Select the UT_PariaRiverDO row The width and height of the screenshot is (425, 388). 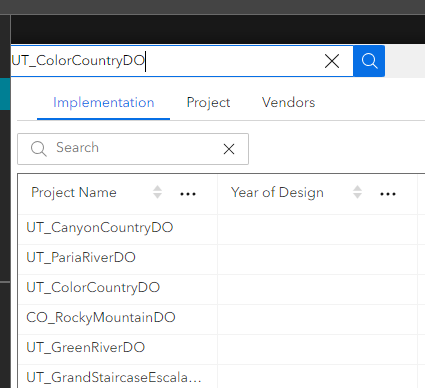coord(221,259)
